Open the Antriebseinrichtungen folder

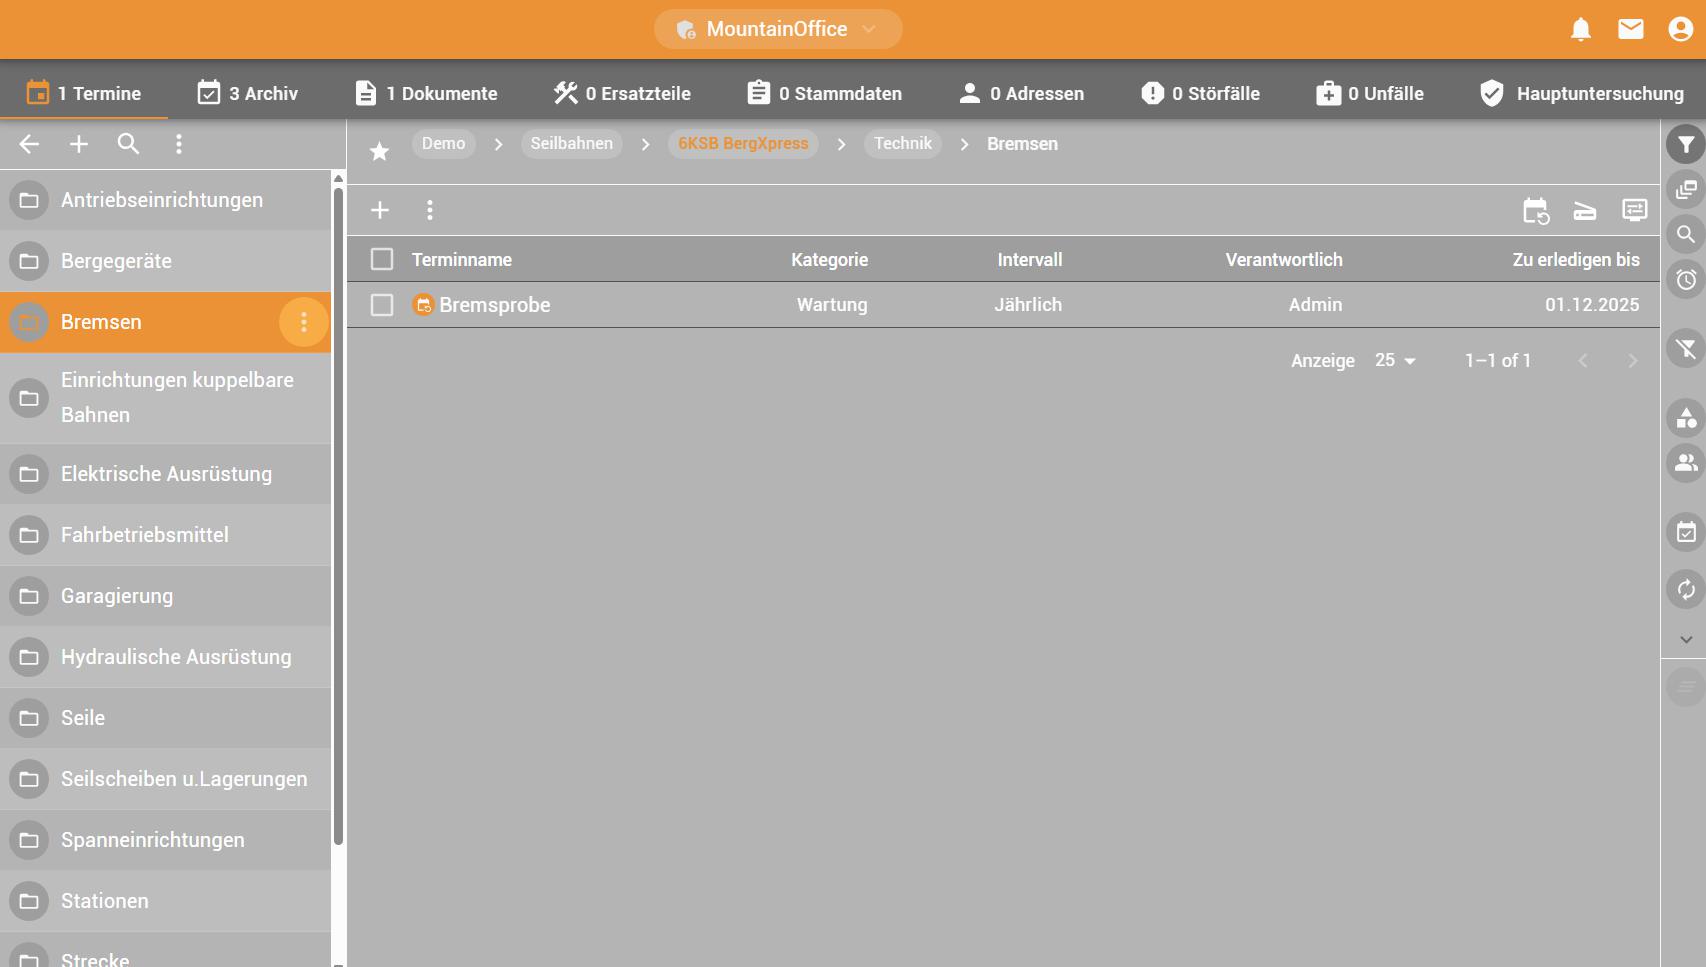165,200
